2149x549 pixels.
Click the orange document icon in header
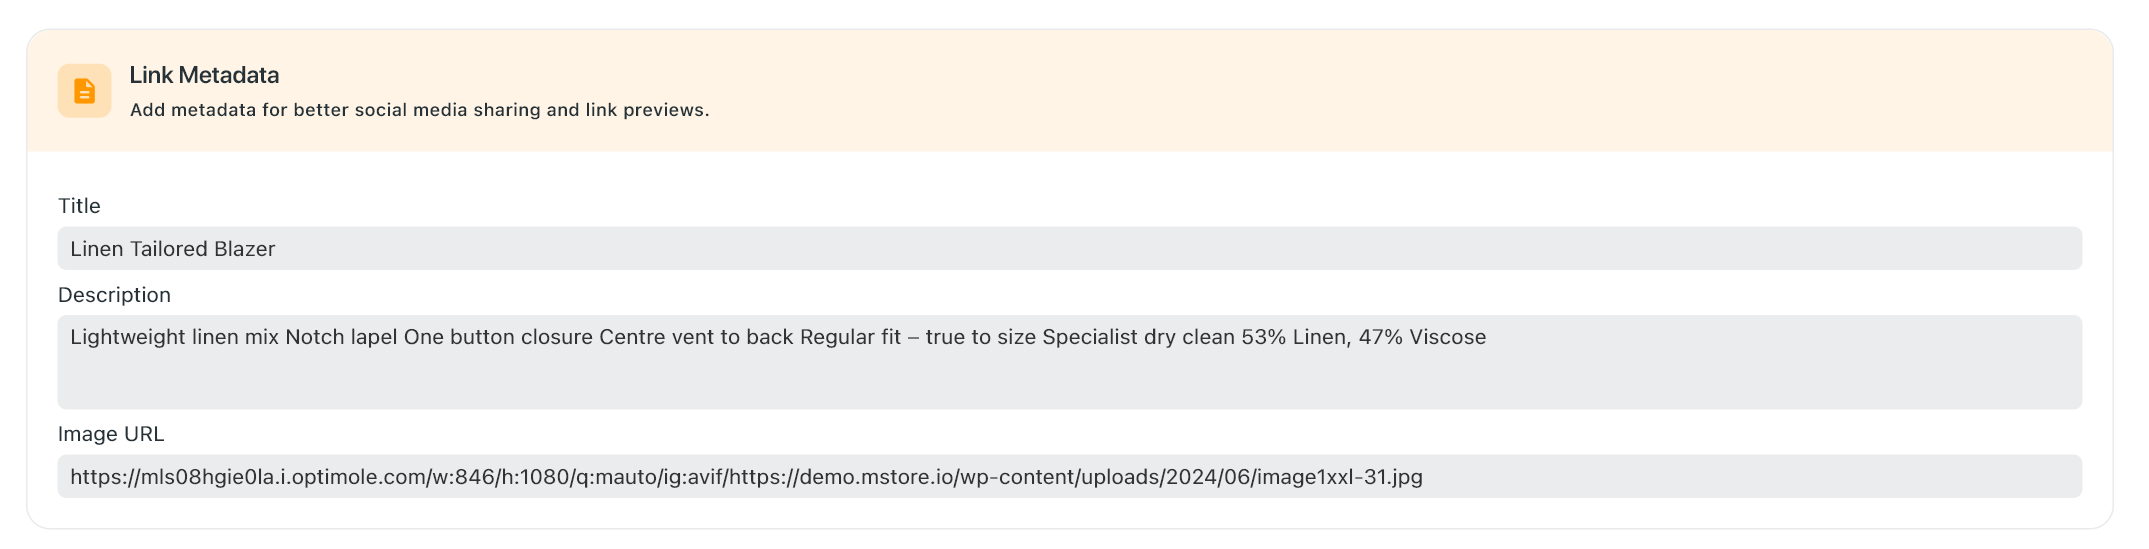coord(84,91)
